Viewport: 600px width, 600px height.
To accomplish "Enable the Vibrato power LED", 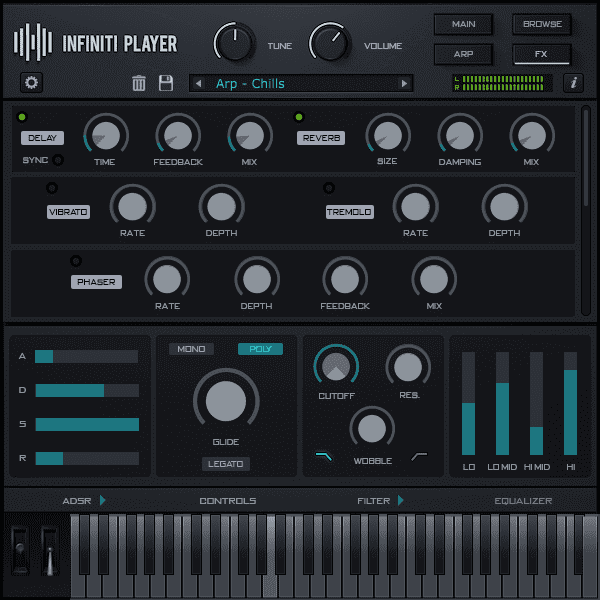I will coord(52,188).
